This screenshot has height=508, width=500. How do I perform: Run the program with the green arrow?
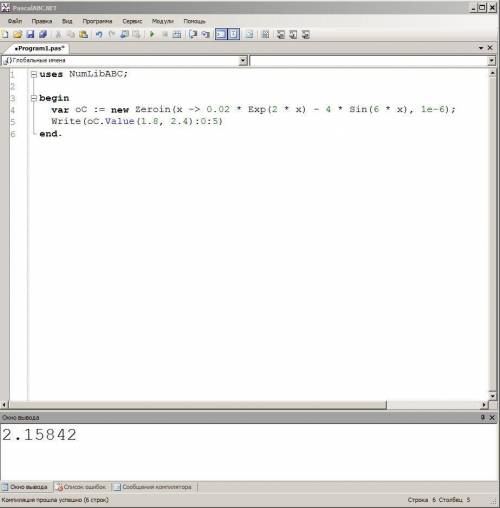(x=152, y=34)
